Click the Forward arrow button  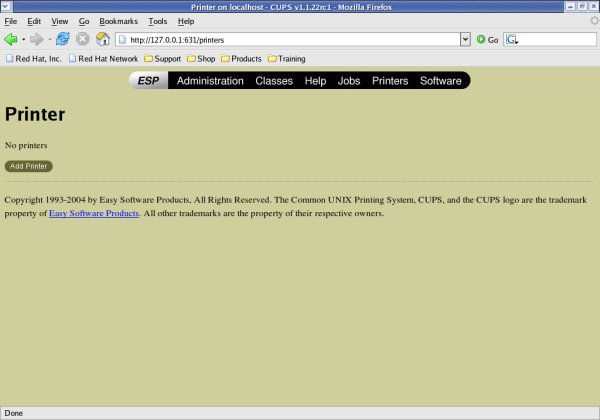tap(36, 39)
